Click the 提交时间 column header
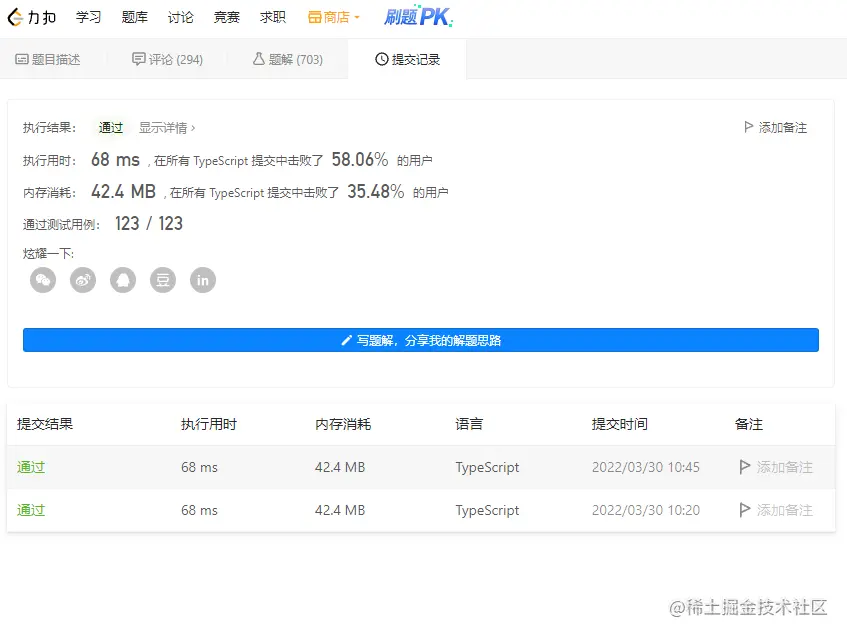 click(x=620, y=424)
